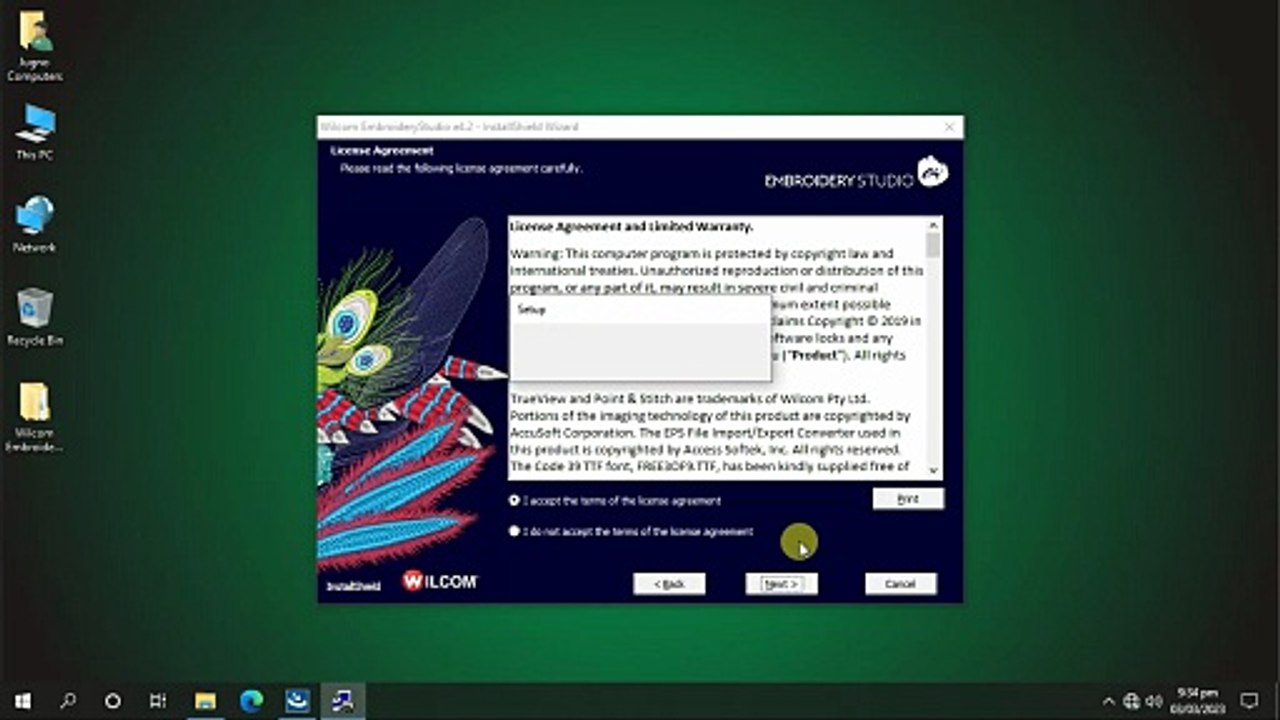
Task: Launch Microsoft Edge from the taskbar
Action: [251, 701]
